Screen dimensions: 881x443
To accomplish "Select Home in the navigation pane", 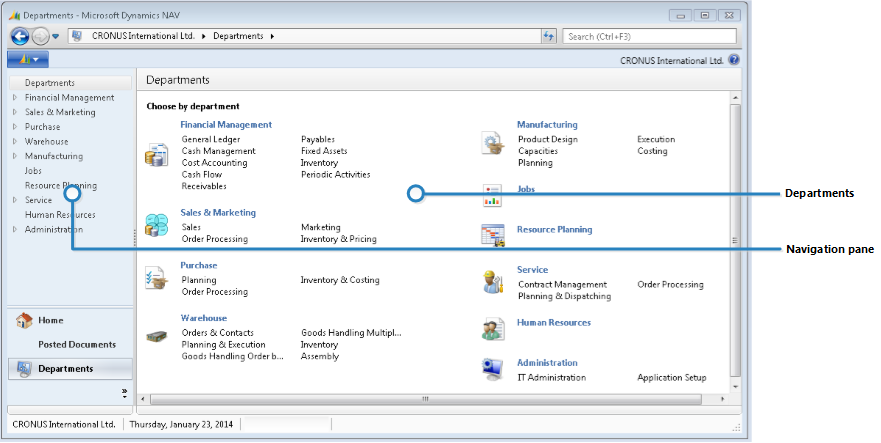I will [51, 320].
